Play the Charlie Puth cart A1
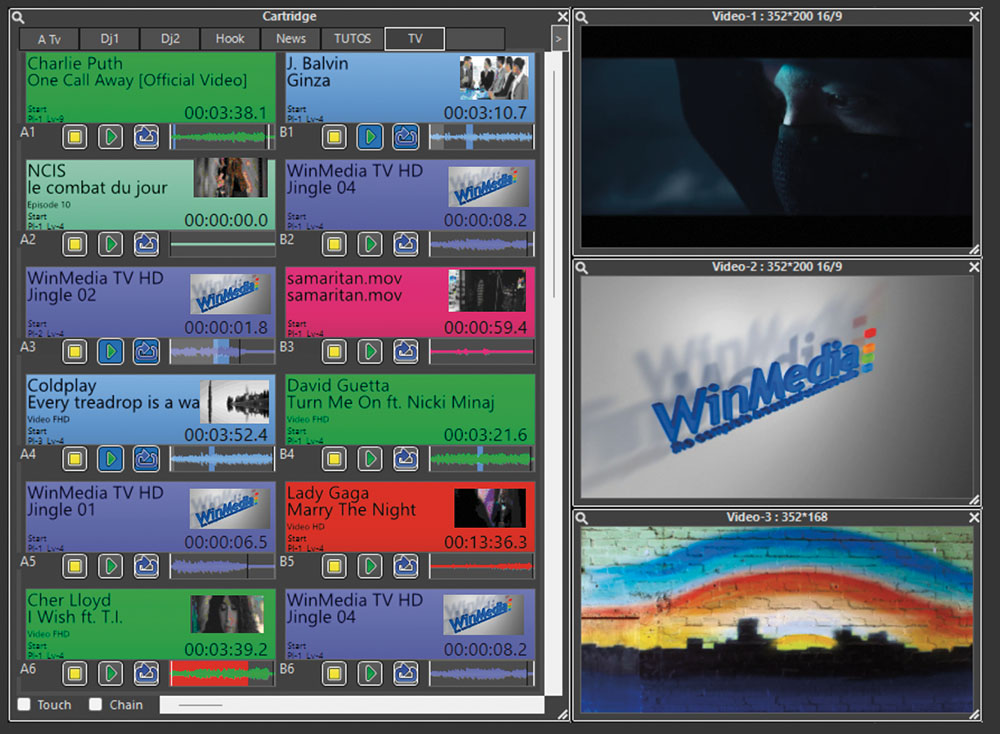This screenshot has height=734, width=1000. point(110,136)
